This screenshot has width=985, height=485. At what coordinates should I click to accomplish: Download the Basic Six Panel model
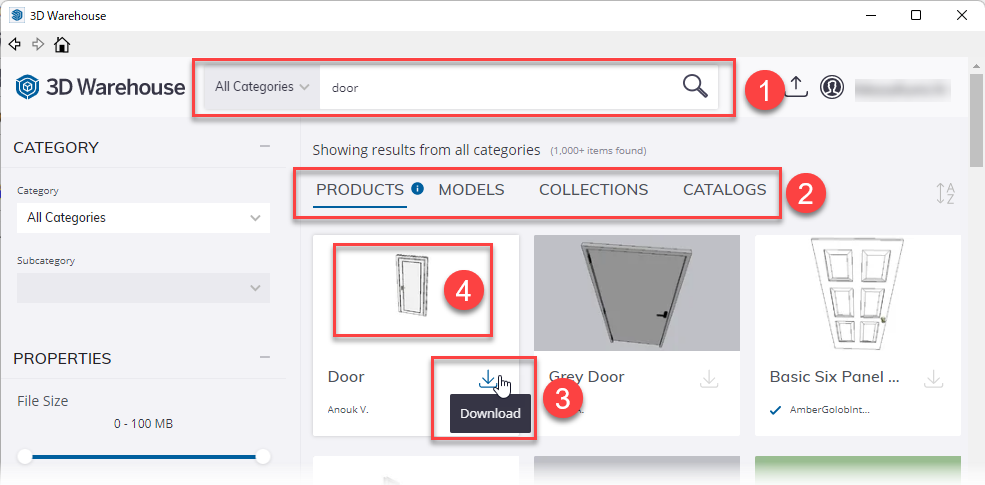coord(932,378)
